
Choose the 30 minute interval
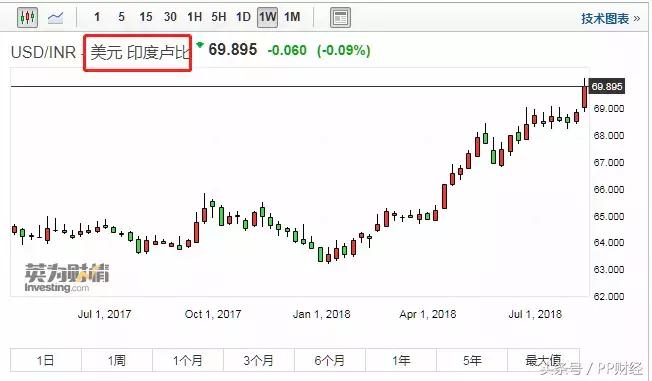[170, 17]
